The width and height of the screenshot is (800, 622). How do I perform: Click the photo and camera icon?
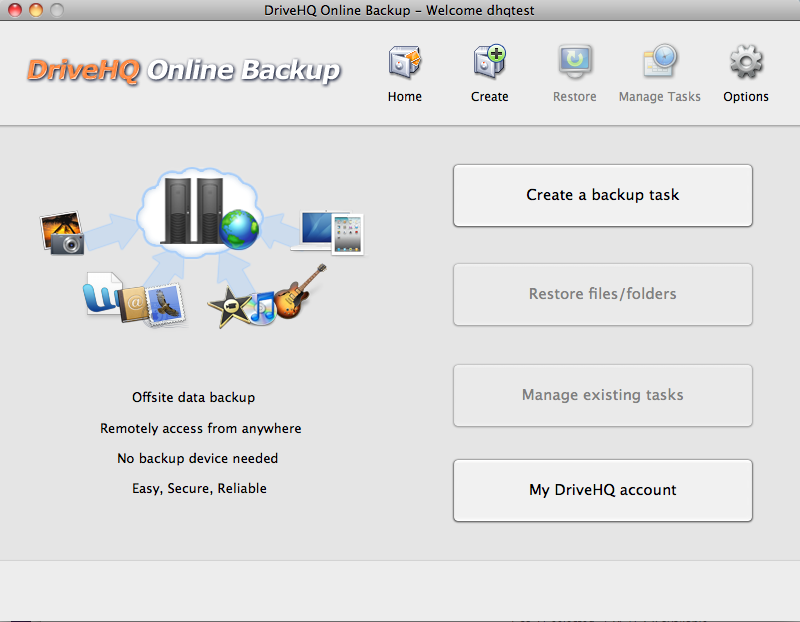(x=62, y=232)
